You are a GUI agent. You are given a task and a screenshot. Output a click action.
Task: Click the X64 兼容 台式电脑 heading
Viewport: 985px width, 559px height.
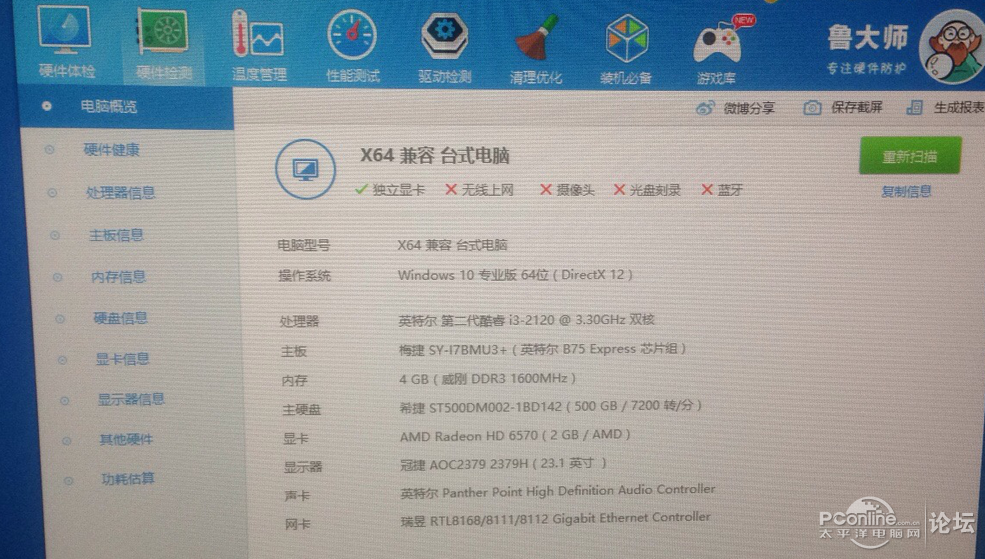(435, 155)
